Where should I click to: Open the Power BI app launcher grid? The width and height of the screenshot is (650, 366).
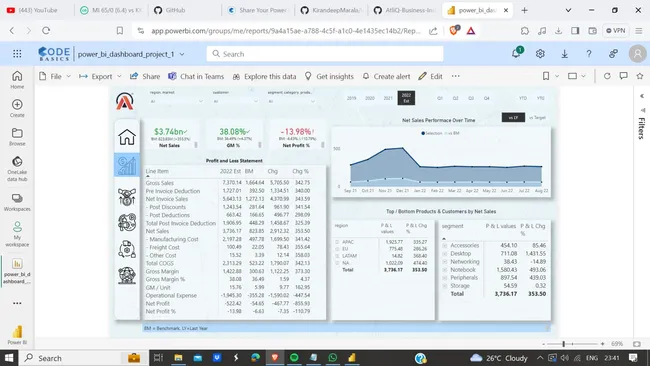17,53
